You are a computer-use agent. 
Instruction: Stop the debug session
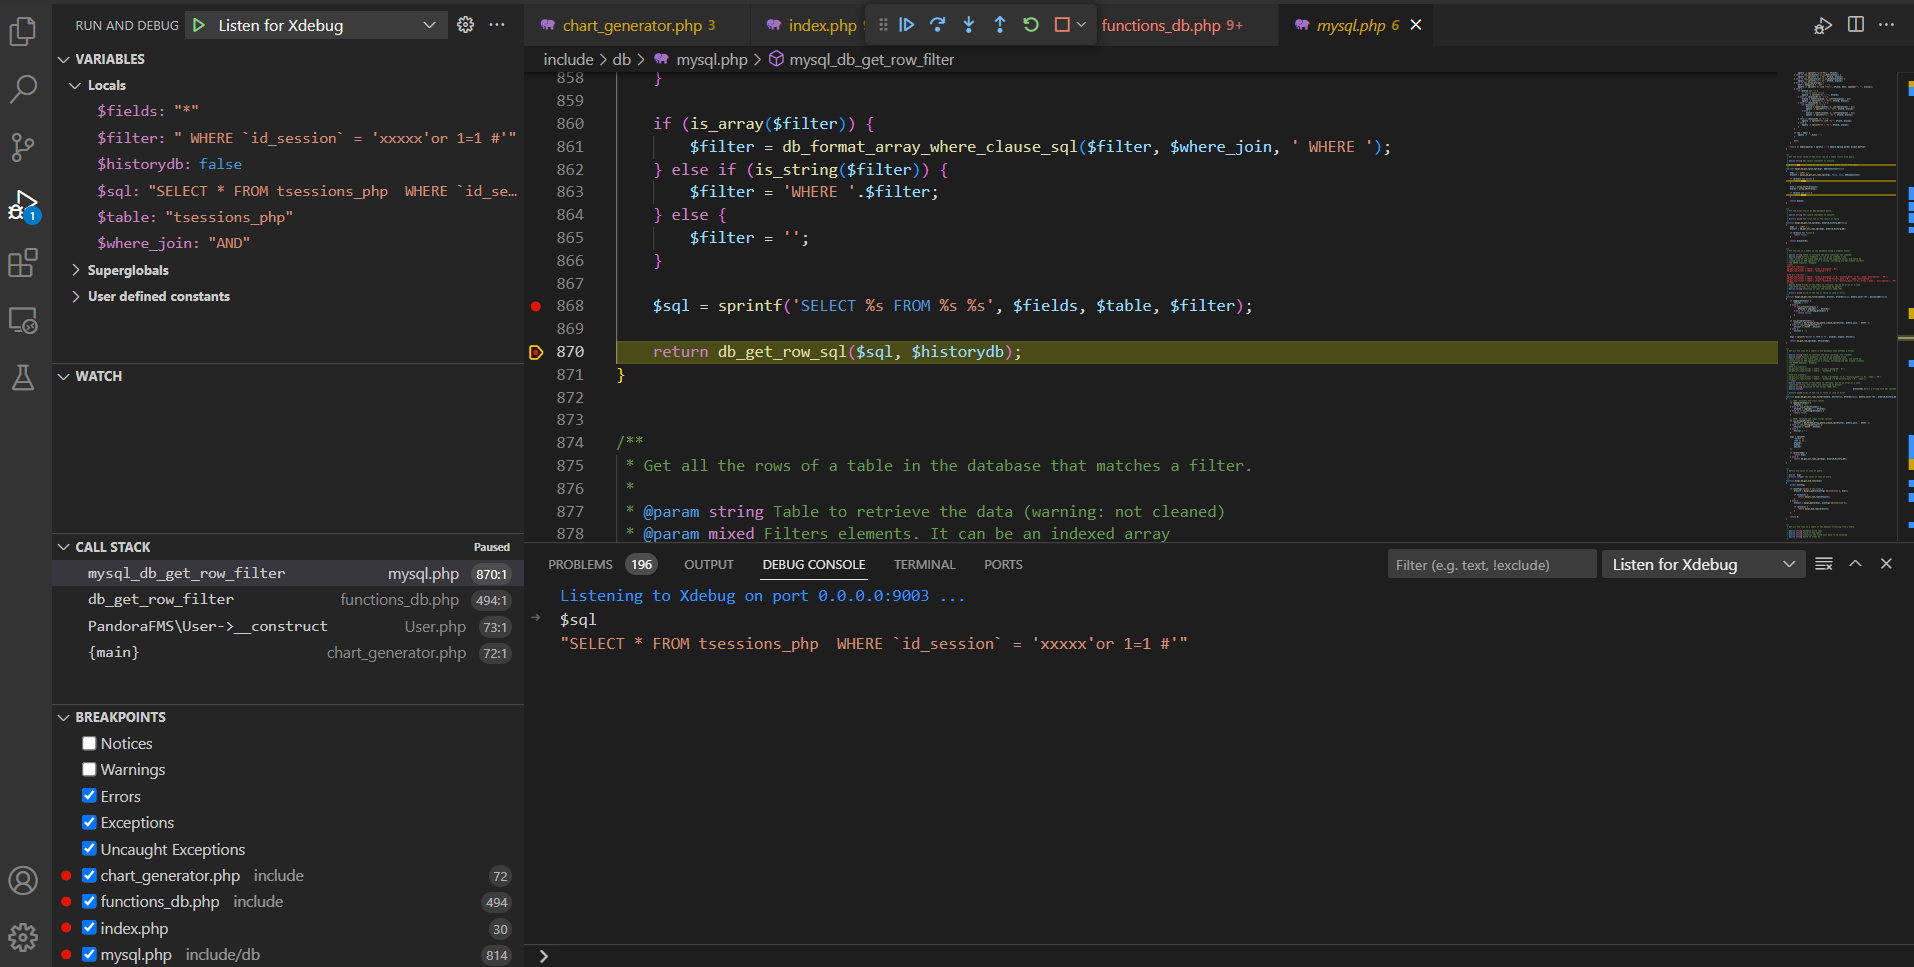[1062, 25]
